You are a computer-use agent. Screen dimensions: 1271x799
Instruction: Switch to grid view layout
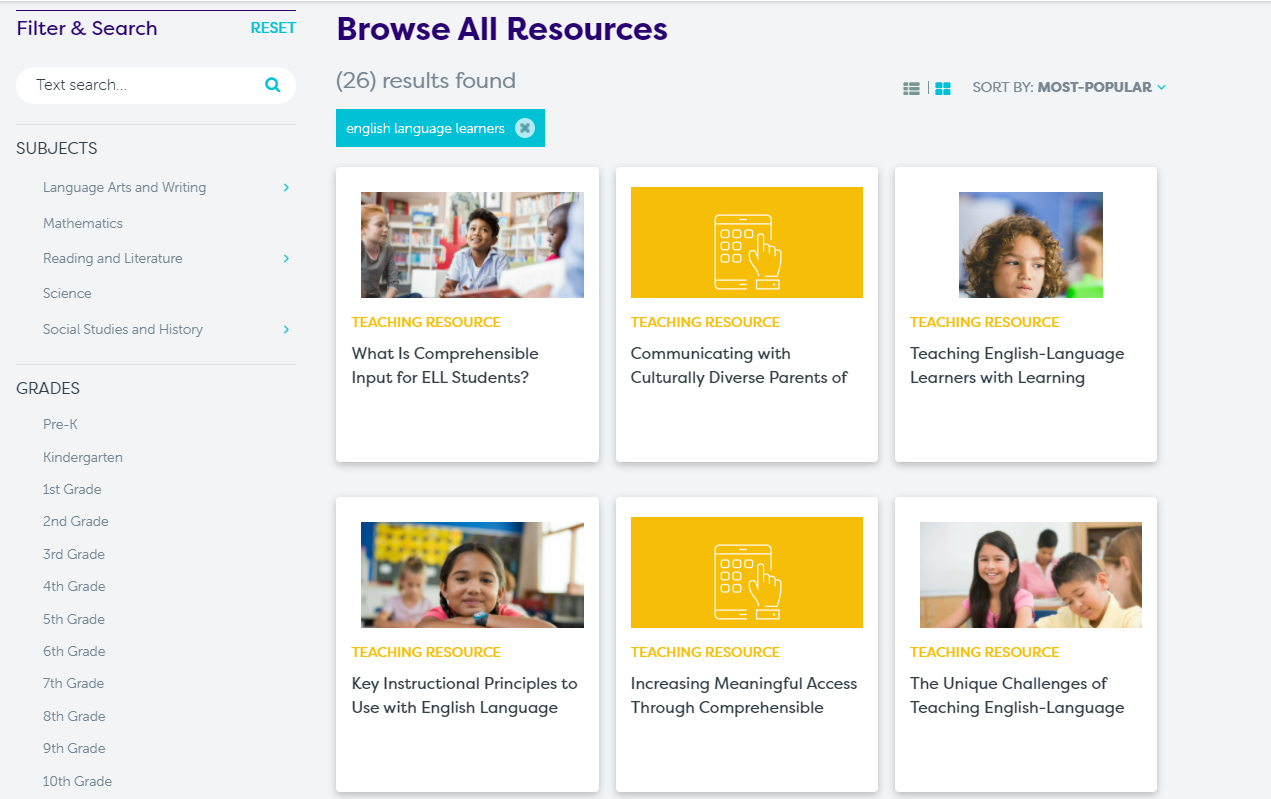click(942, 88)
